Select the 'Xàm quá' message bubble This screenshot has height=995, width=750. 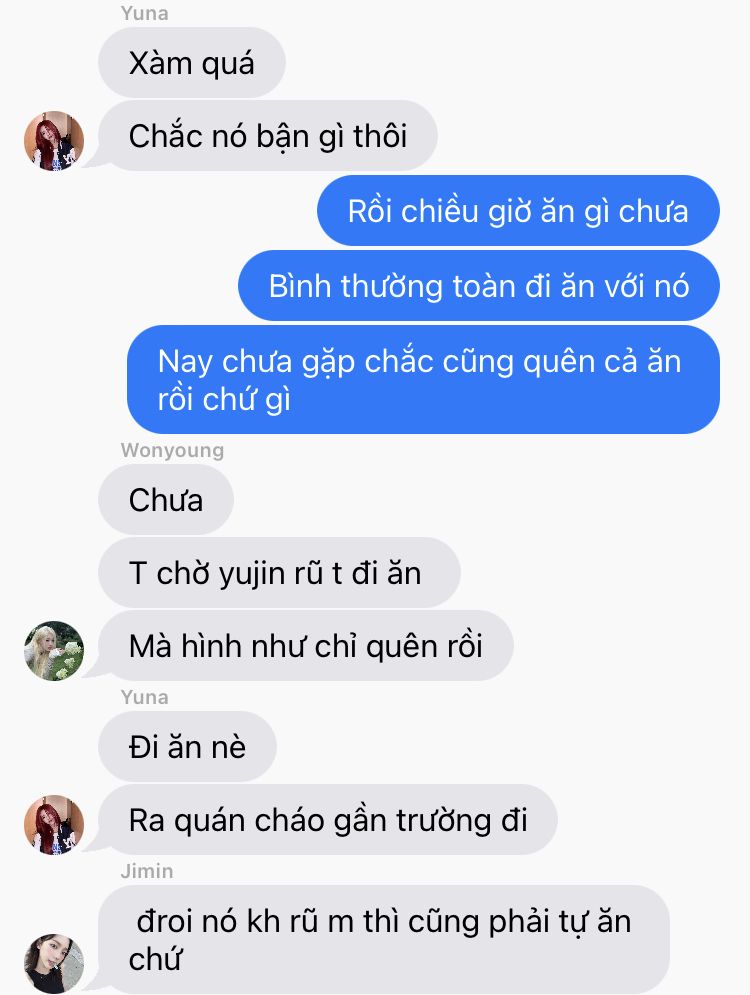pos(192,63)
